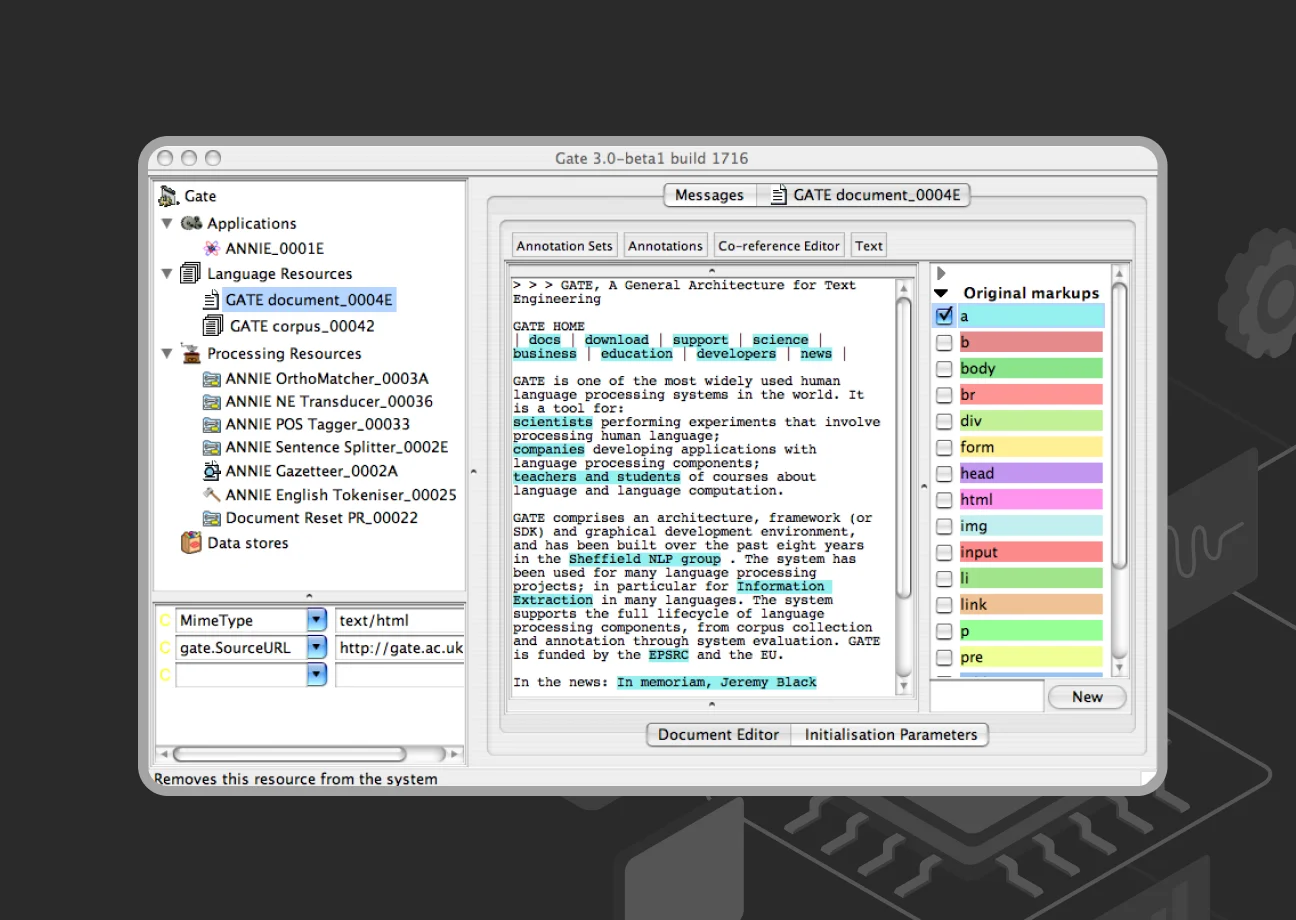Click the ANNIE_0001E application icon

coord(211,248)
